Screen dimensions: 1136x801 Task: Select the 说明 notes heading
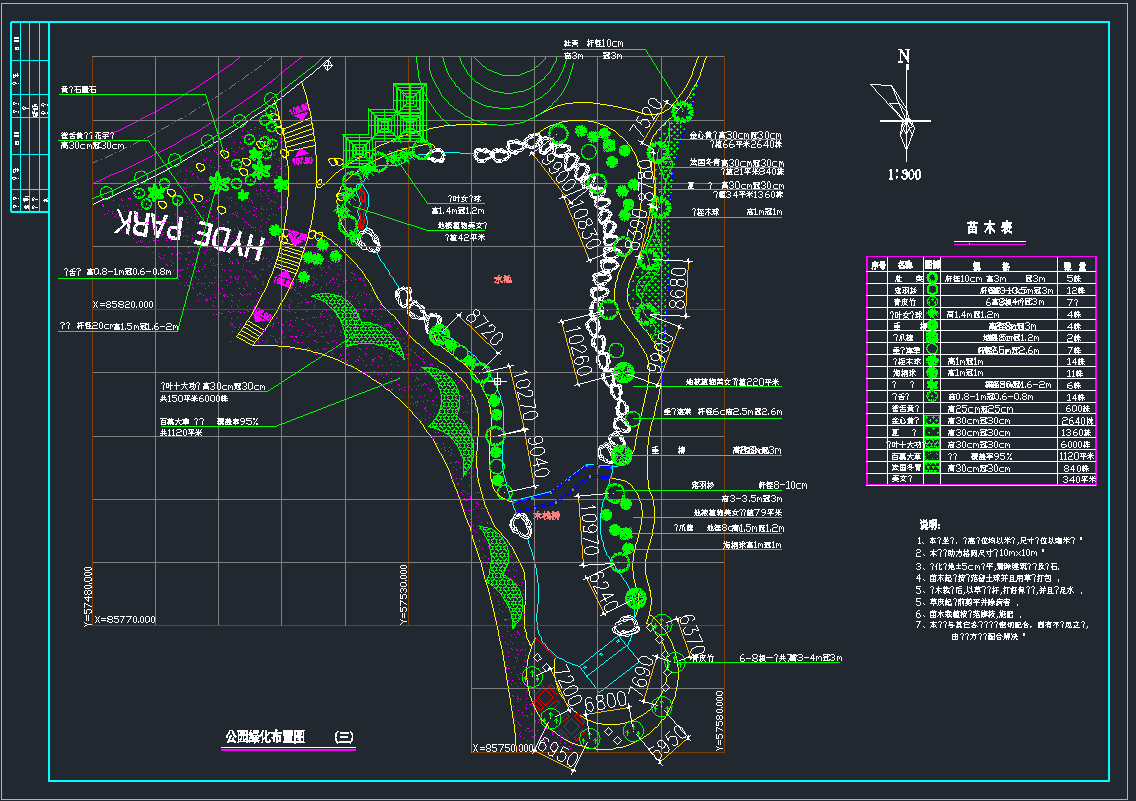point(931,524)
